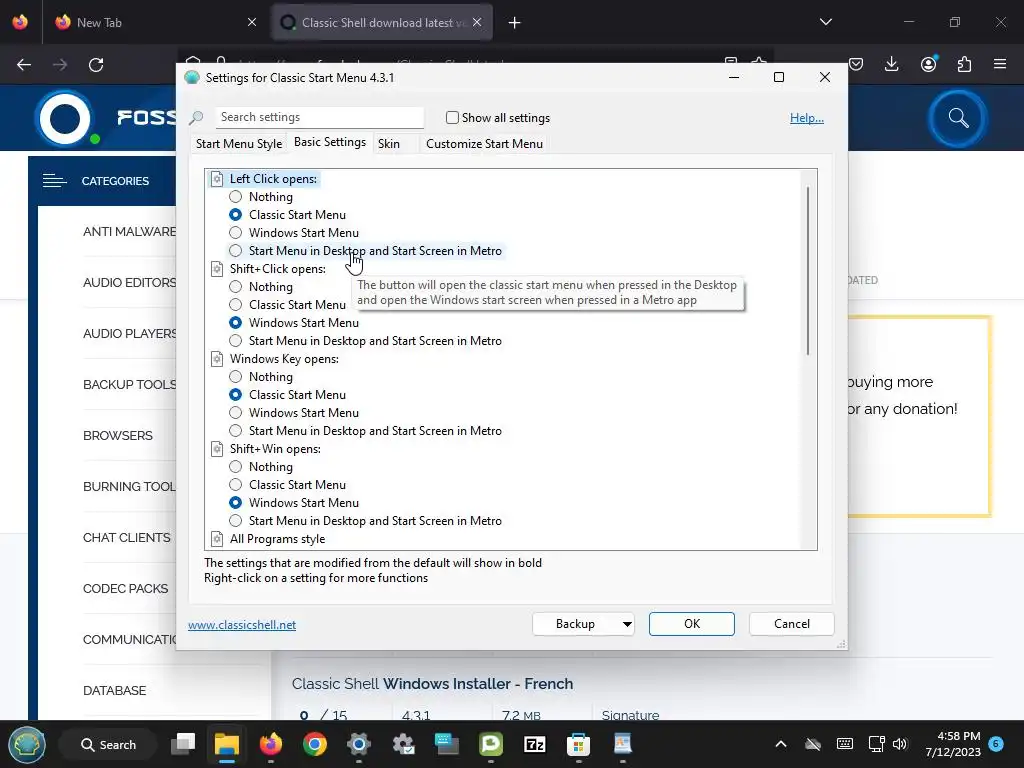Screen dimensions: 1024x768
Task: Open the Settings gear icon on the taskbar
Action: point(359,744)
